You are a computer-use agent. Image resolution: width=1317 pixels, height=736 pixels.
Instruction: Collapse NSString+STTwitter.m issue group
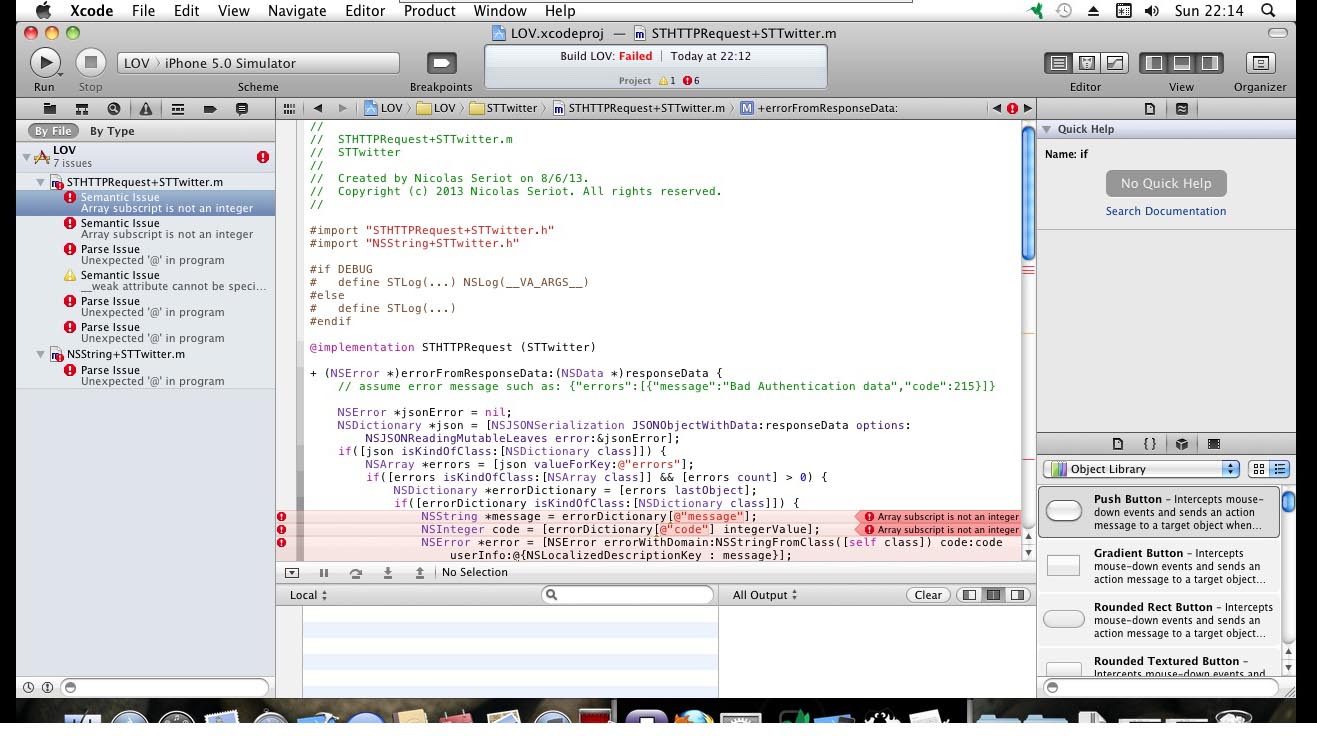pos(42,354)
